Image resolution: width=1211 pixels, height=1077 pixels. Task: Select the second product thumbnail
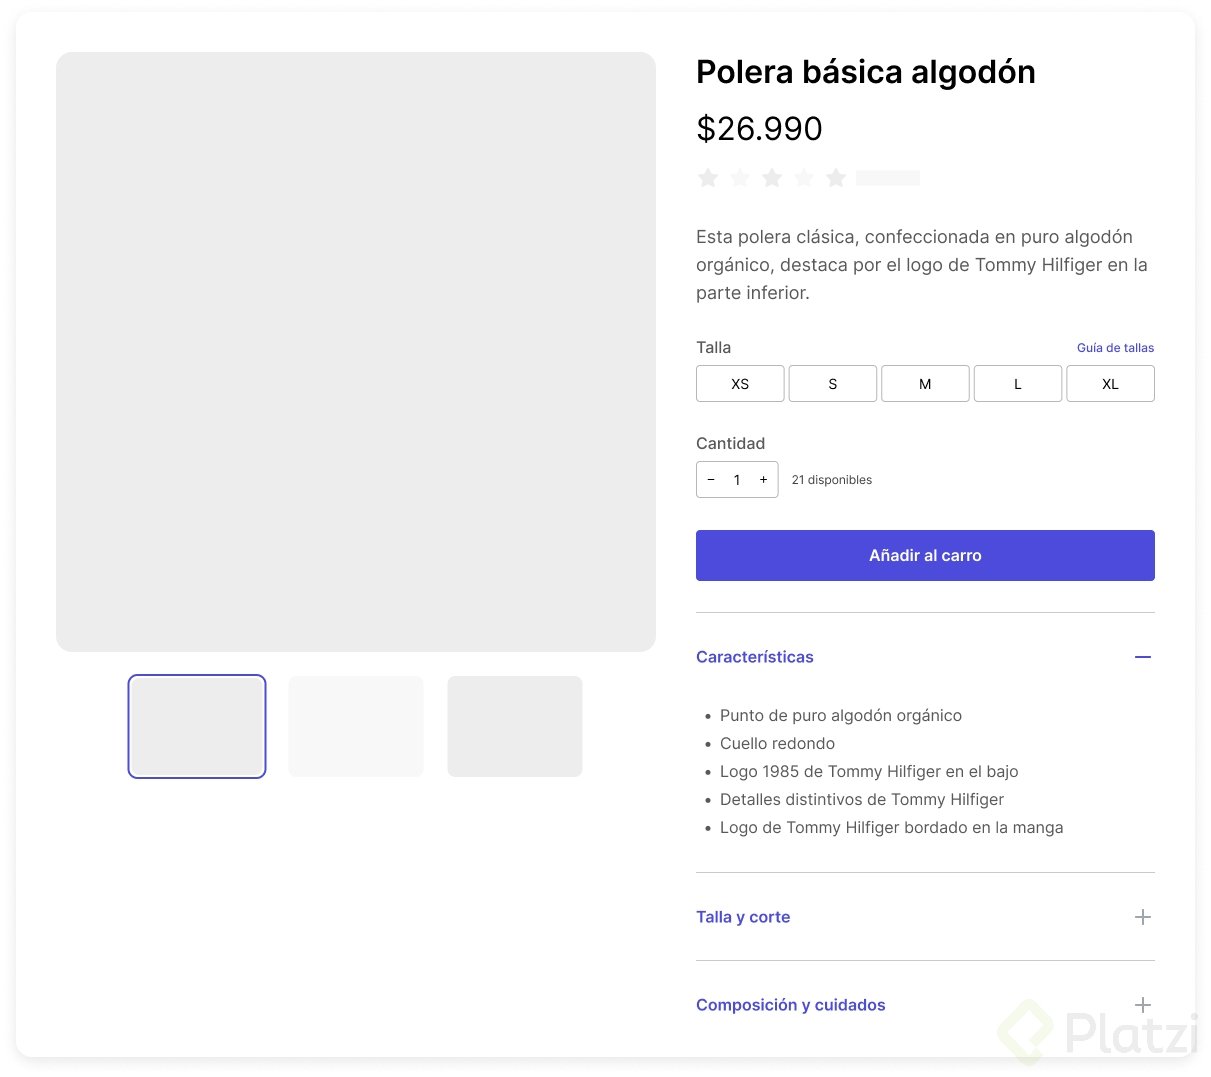tap(356, 726)
